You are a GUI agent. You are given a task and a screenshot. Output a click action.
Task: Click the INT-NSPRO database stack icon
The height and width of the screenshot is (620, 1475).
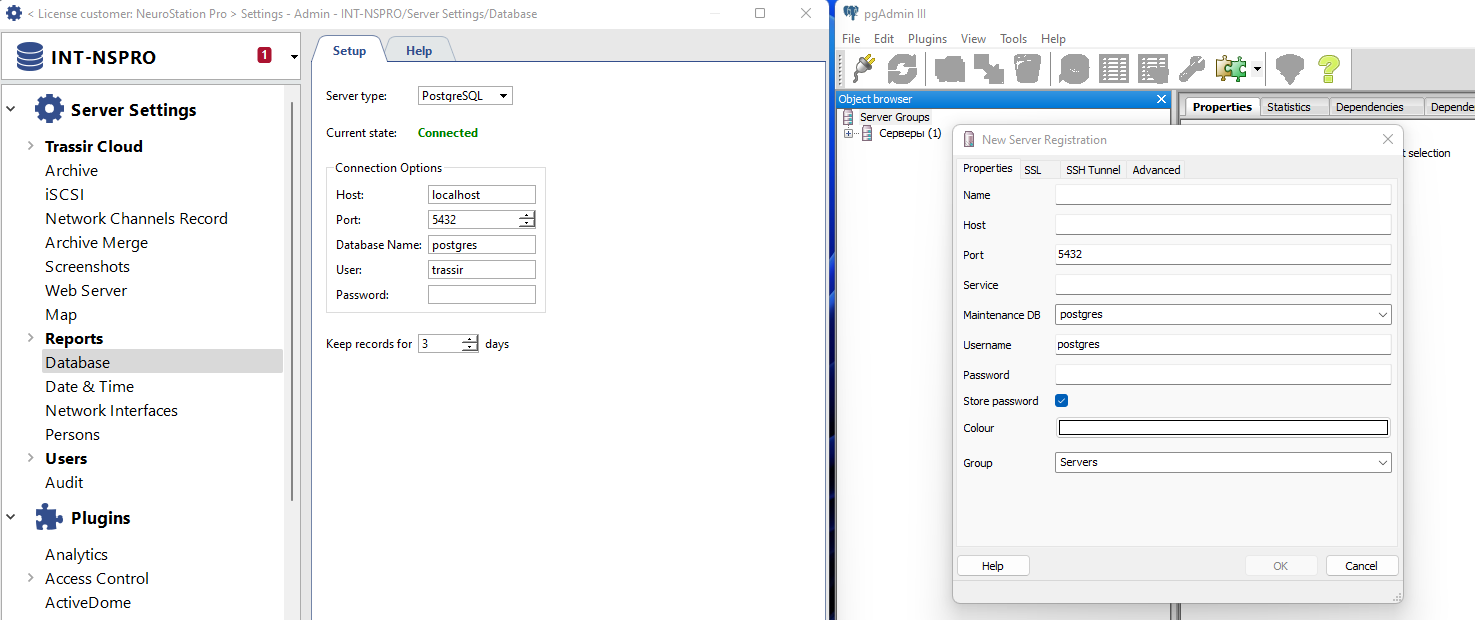coord(30,57)
